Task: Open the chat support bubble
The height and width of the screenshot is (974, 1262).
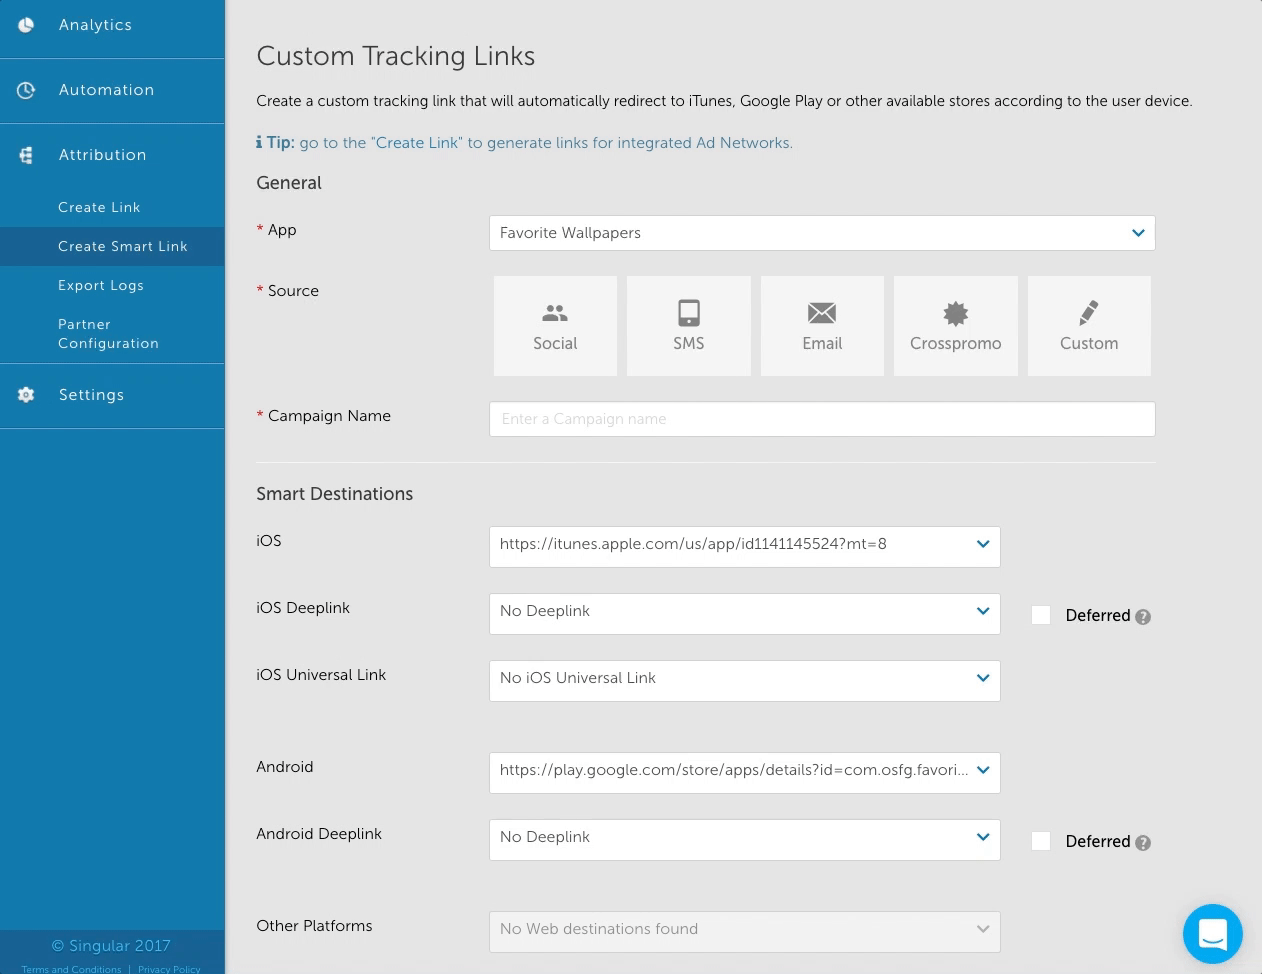Action: [x=1212, y=934]
